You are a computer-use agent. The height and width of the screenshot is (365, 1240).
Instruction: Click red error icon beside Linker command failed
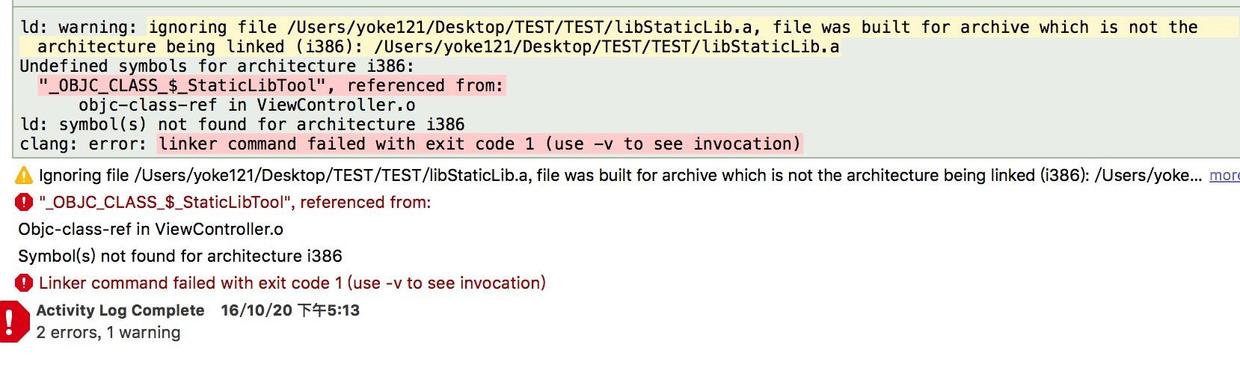click(x=24, y=283)
